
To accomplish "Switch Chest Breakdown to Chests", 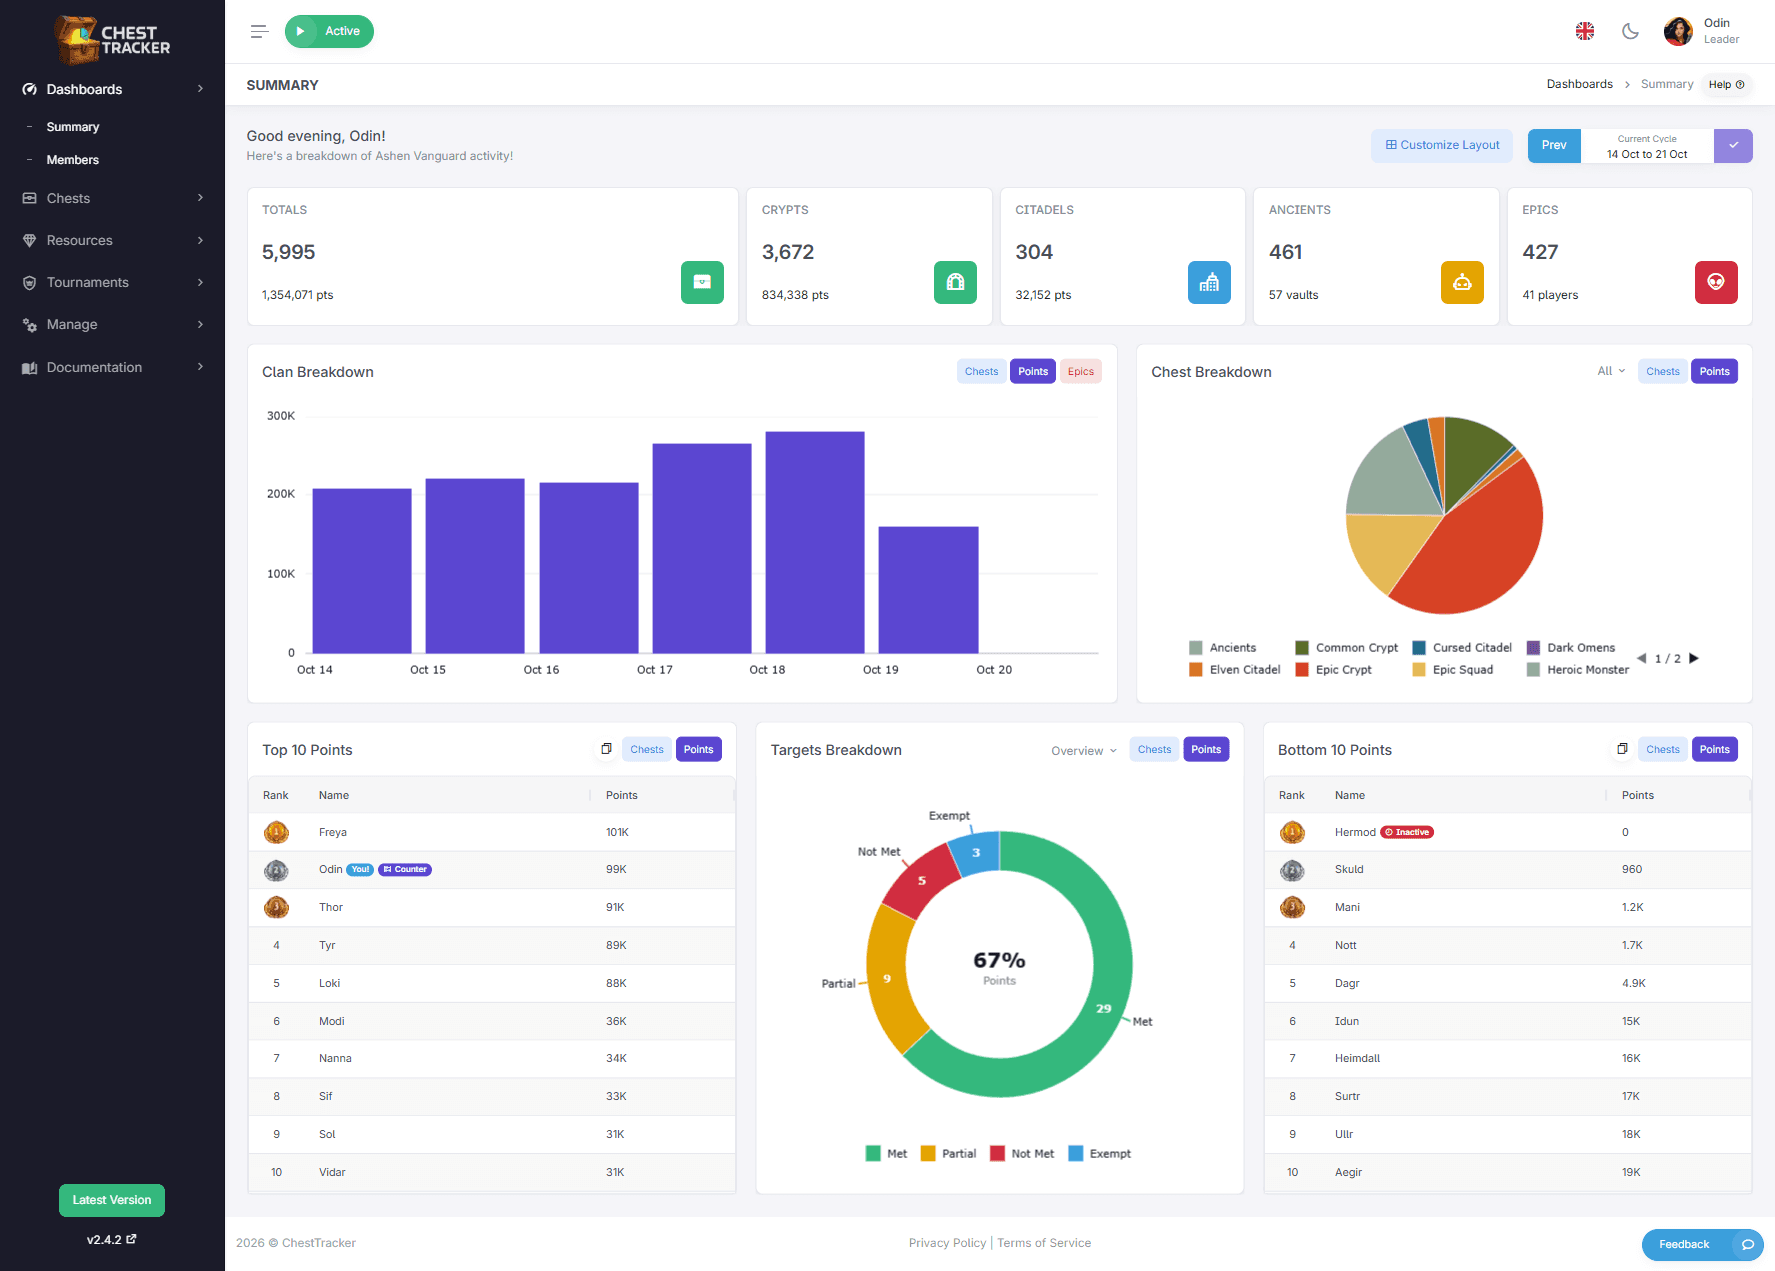I will 1663,371.
